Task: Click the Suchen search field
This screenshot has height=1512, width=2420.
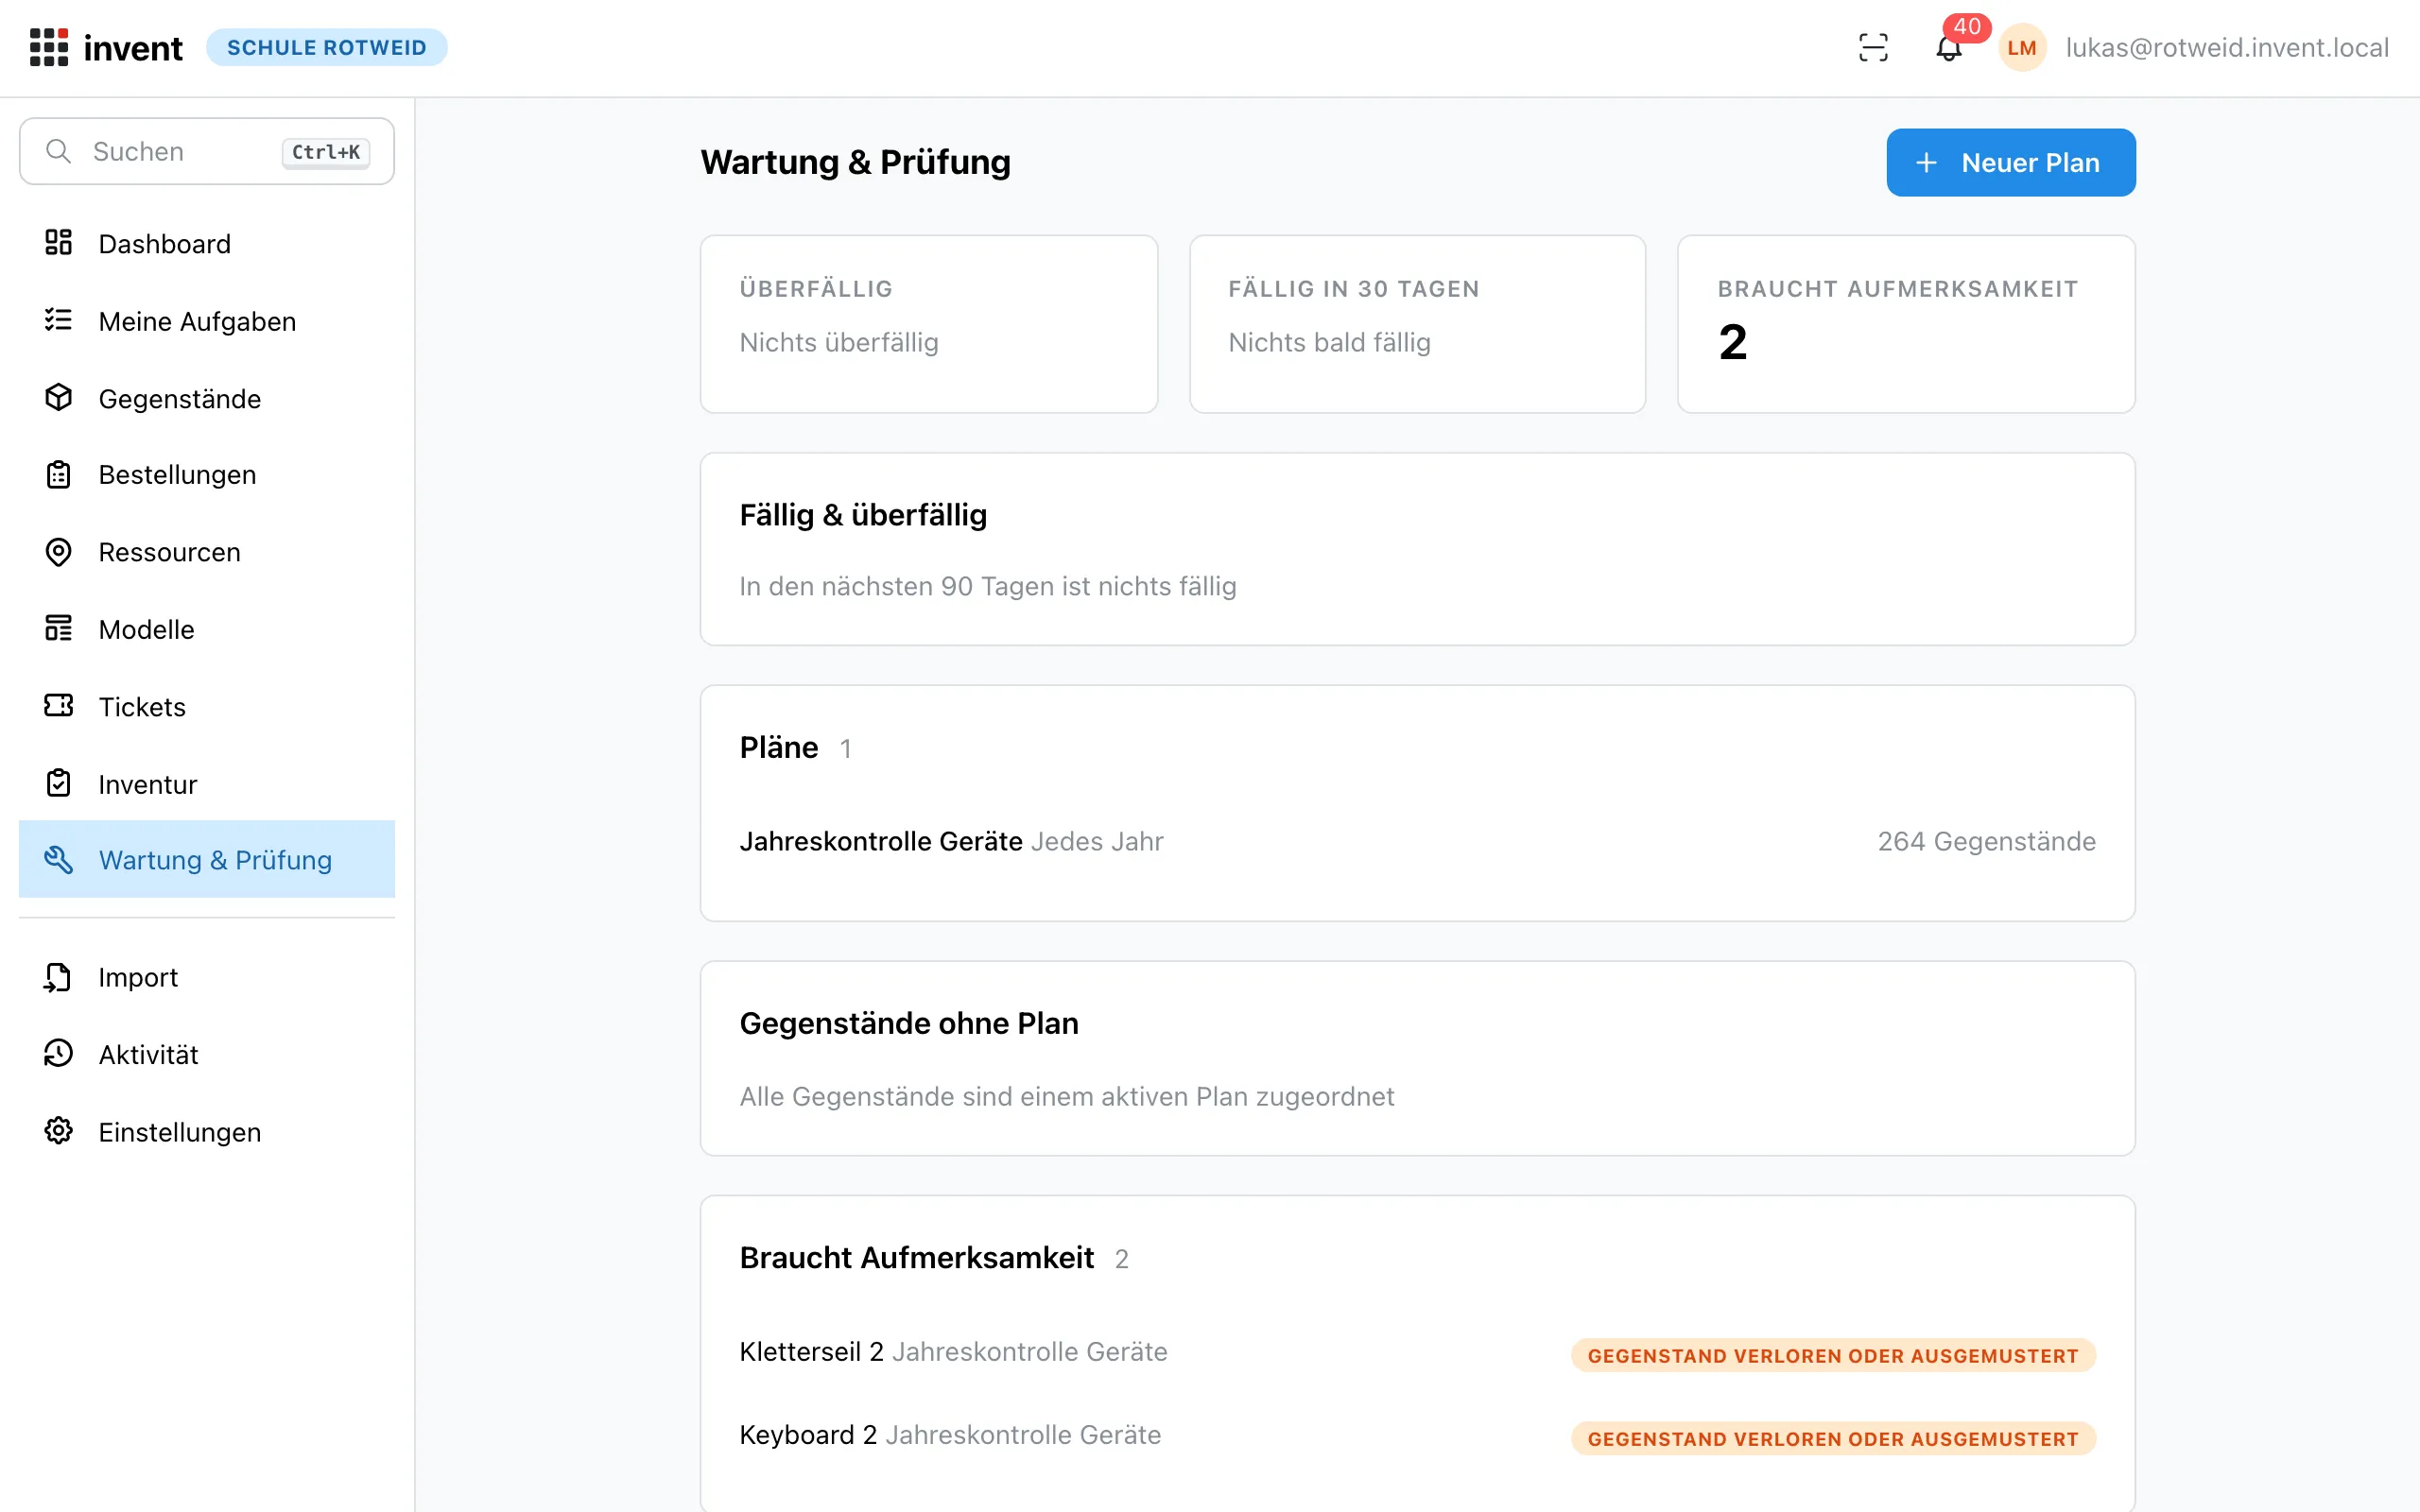Action: (207, 151)
